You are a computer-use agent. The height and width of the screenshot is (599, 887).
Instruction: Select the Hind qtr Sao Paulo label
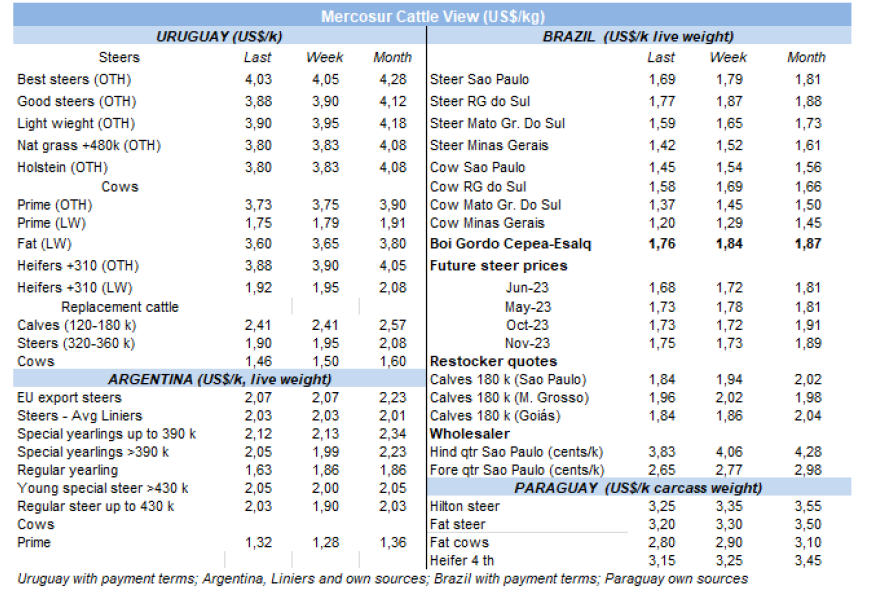(x=516, y=452)
